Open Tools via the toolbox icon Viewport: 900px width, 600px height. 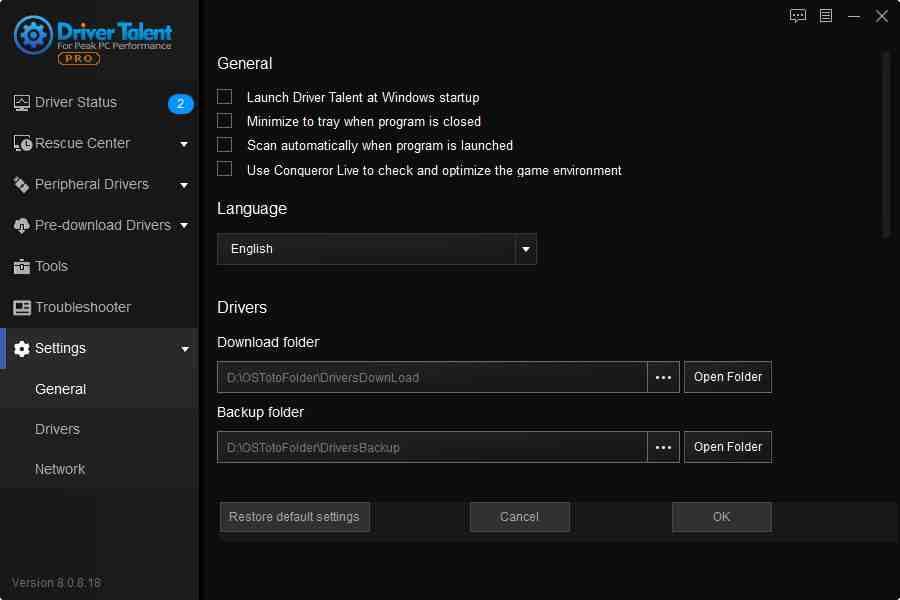(x=22, y=267)
